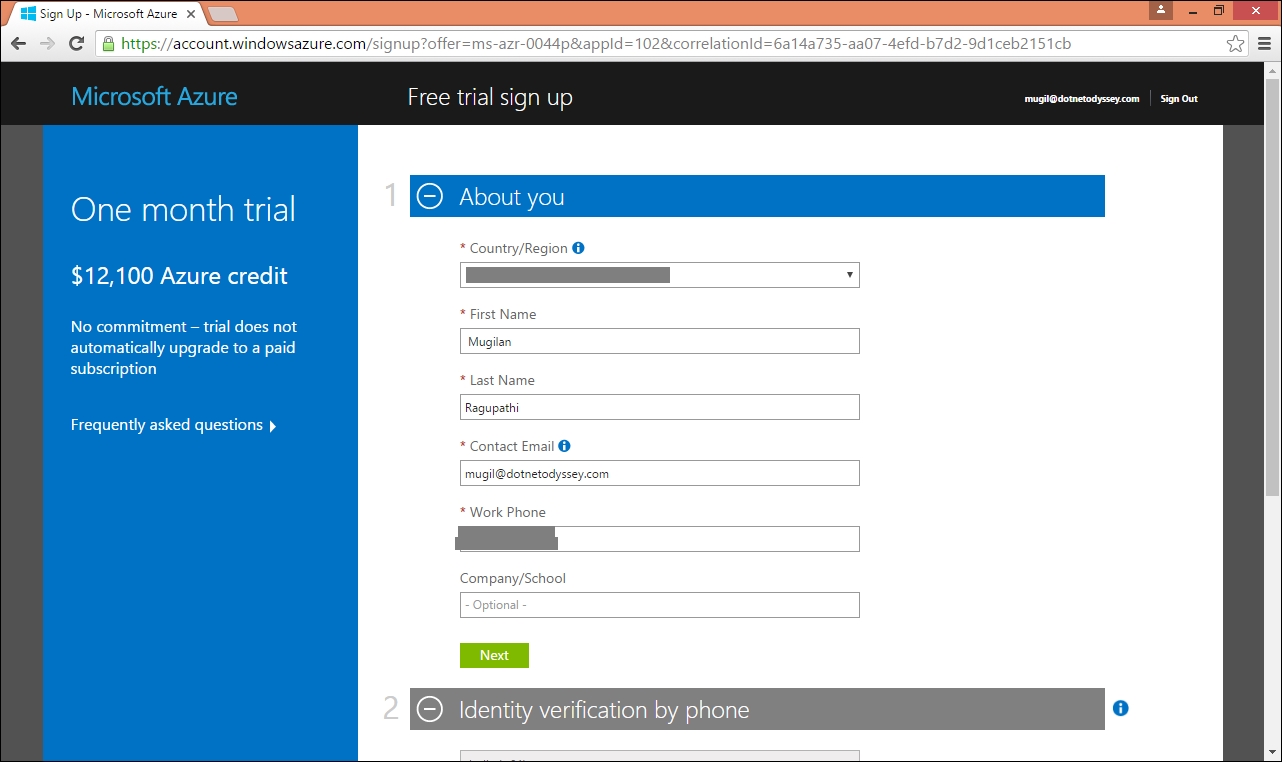
Task: Click the Chrome user profile icon
Action: [1161, 10]
